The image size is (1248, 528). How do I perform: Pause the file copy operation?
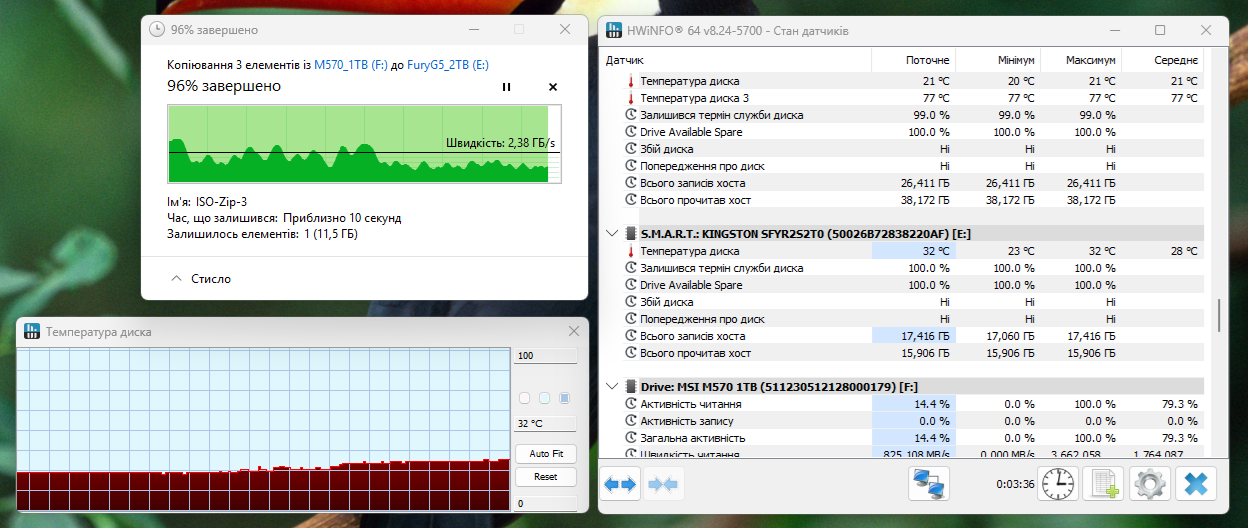[506, 87]
